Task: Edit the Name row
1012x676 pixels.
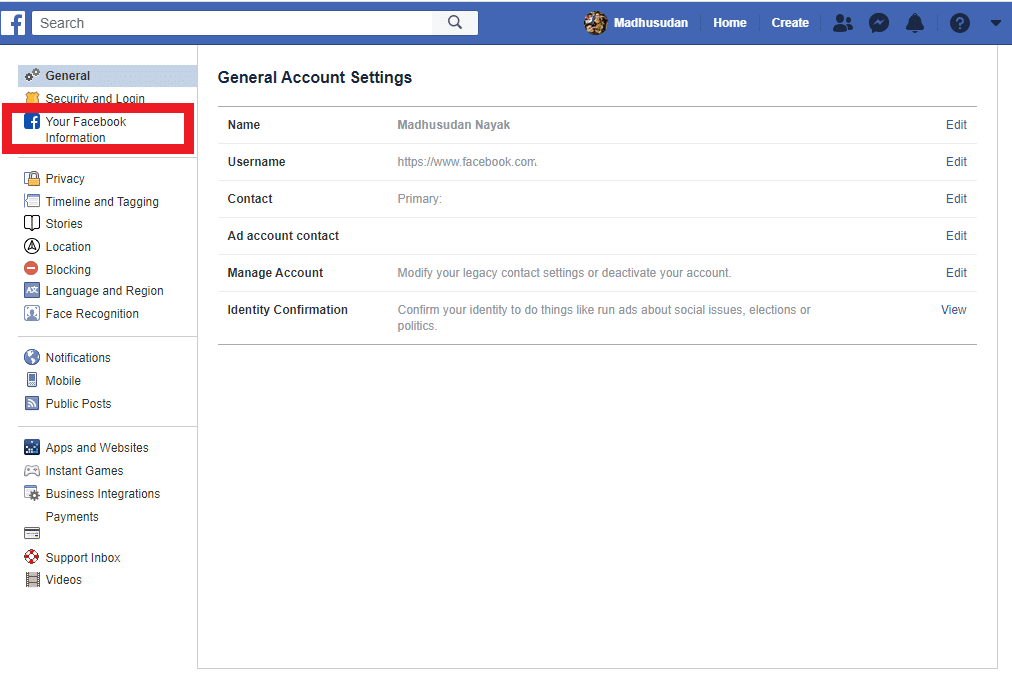Action: (x=956, y=125)
